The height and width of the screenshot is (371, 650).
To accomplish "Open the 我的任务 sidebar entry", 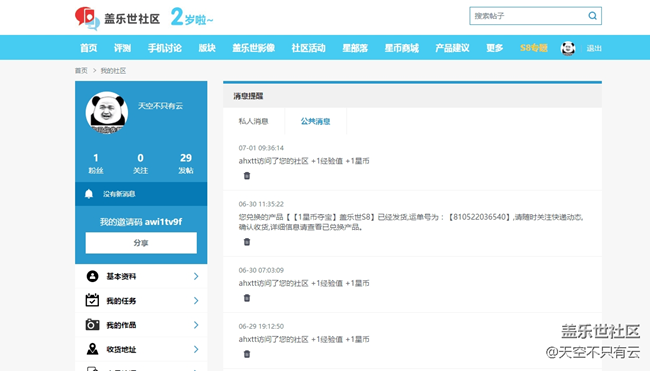I will click(x=141, y=301).
